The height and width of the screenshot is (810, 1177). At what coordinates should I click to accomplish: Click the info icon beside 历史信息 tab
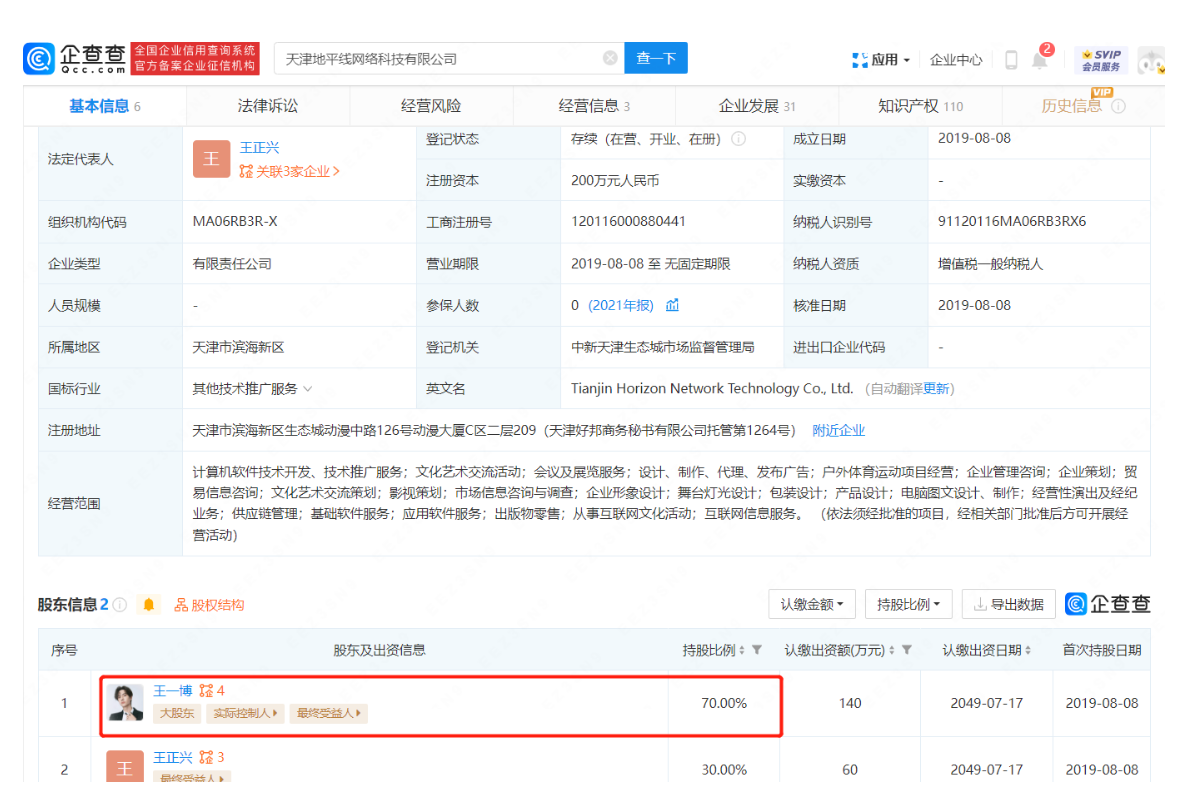1118,106
